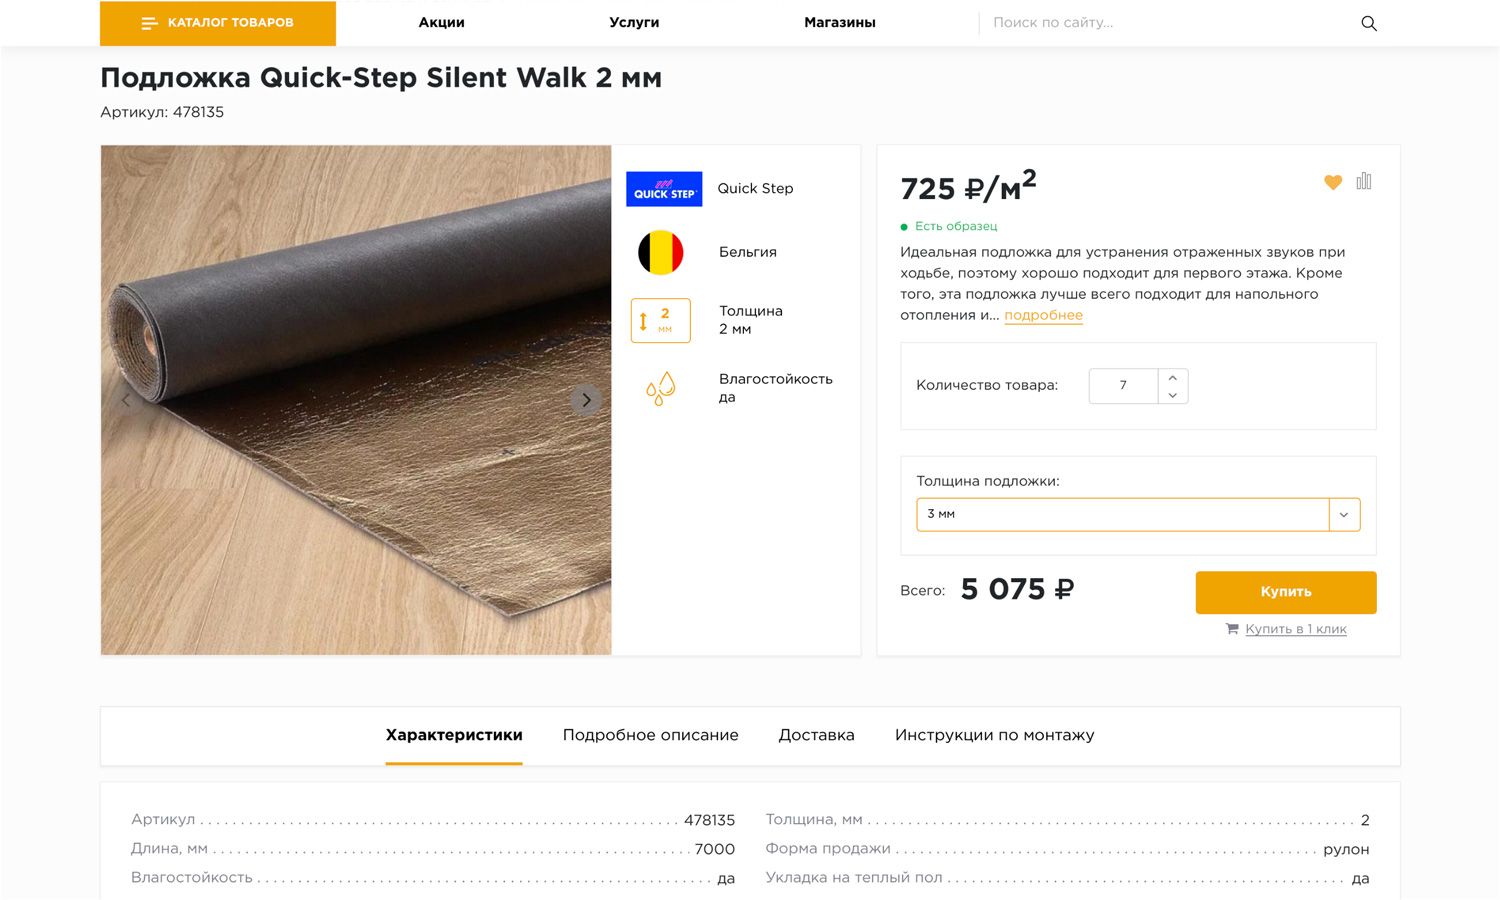Viewport: 1500px width, 900px height.
Task: Click the compare bar chart icon
Action: coord(1364,182)
